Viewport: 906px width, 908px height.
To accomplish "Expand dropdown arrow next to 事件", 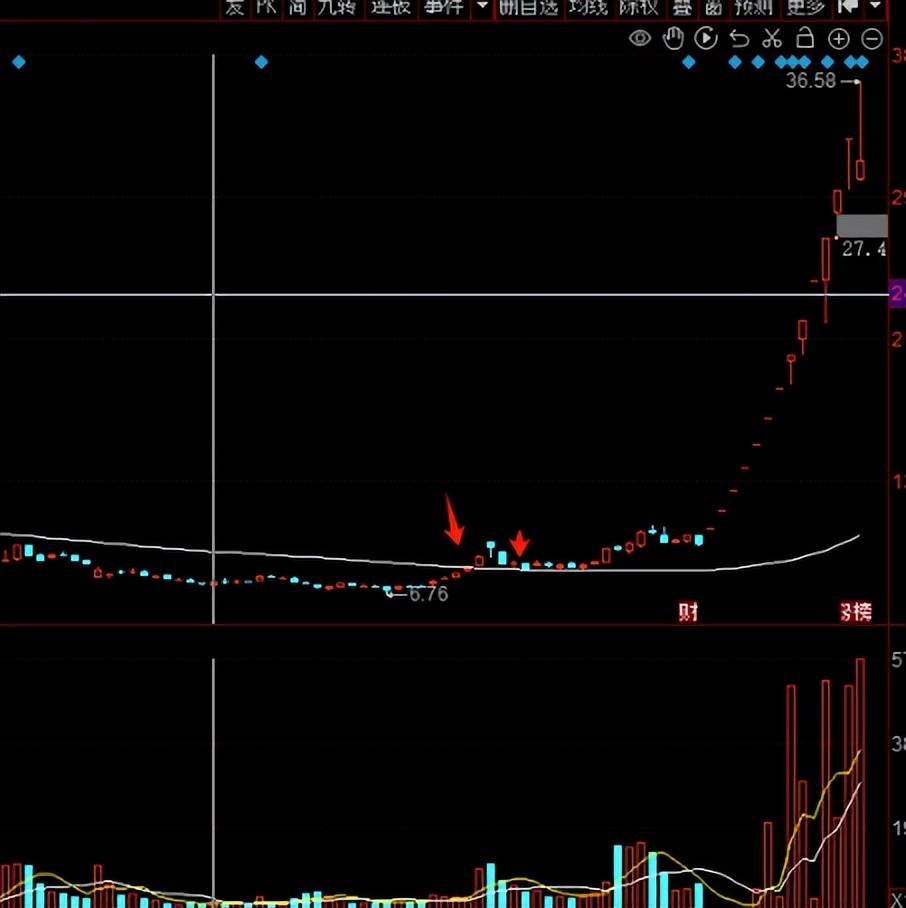I will pyautogui.click(x=482, y=6).
